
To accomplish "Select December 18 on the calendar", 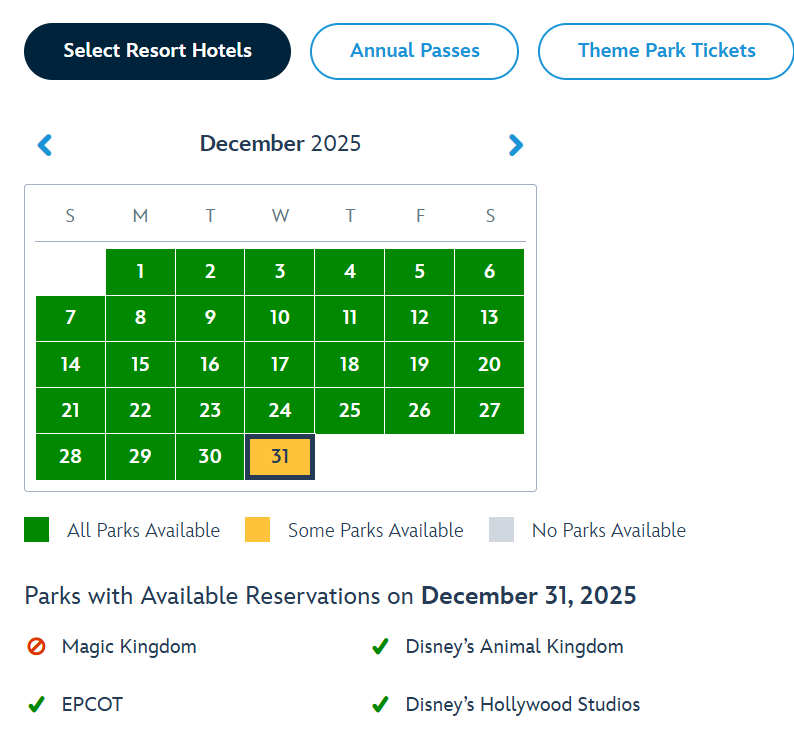I will click(349, 365).
